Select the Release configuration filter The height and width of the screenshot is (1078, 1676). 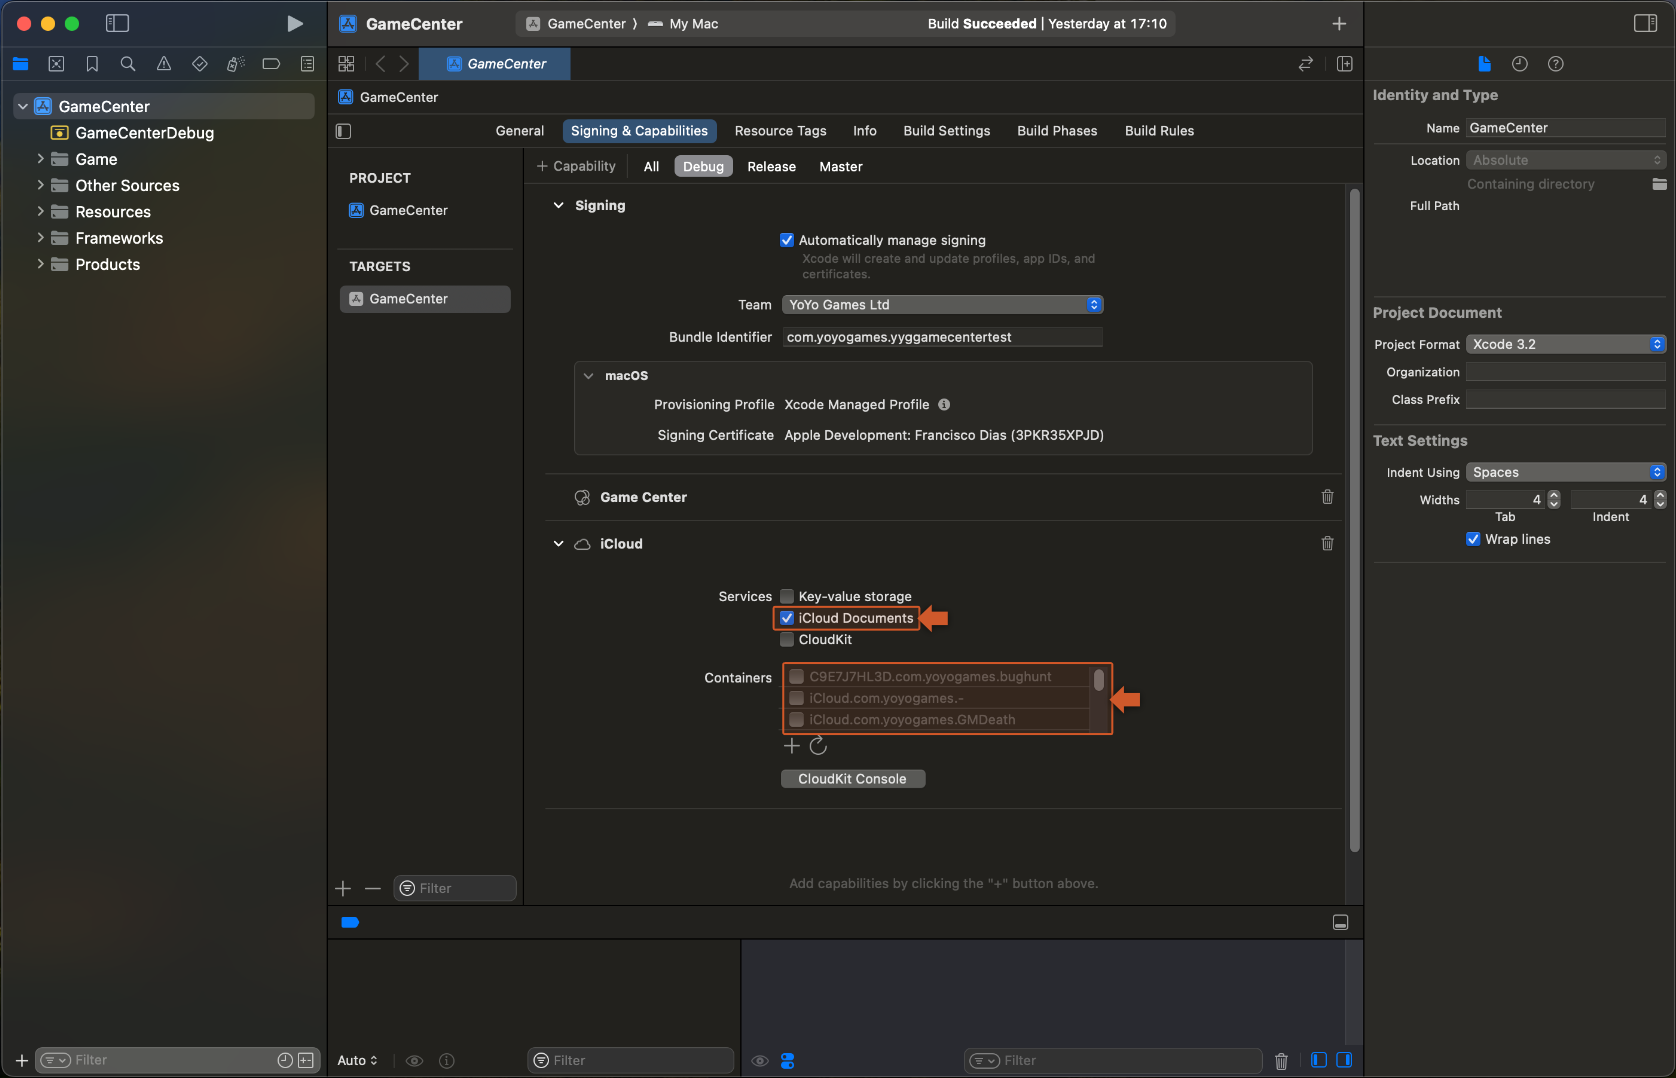tap(772, 167)
